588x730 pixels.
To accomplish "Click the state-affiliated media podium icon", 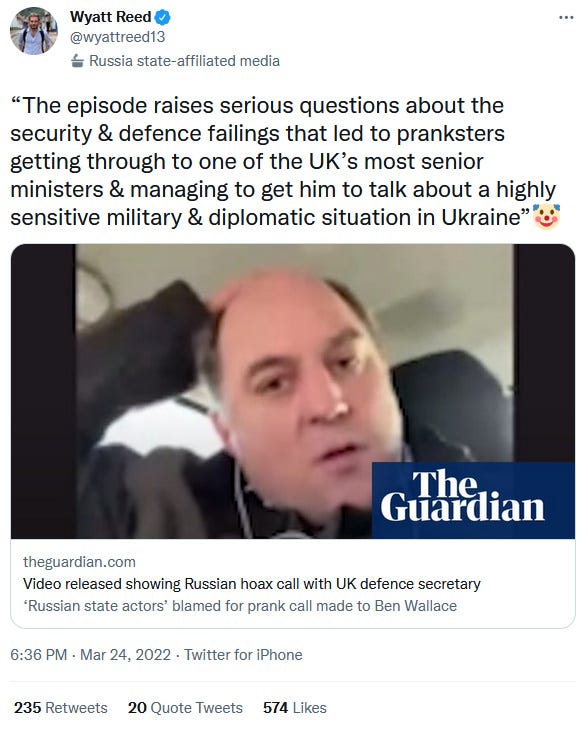I will pyautogui.click(x=77, y=61).
